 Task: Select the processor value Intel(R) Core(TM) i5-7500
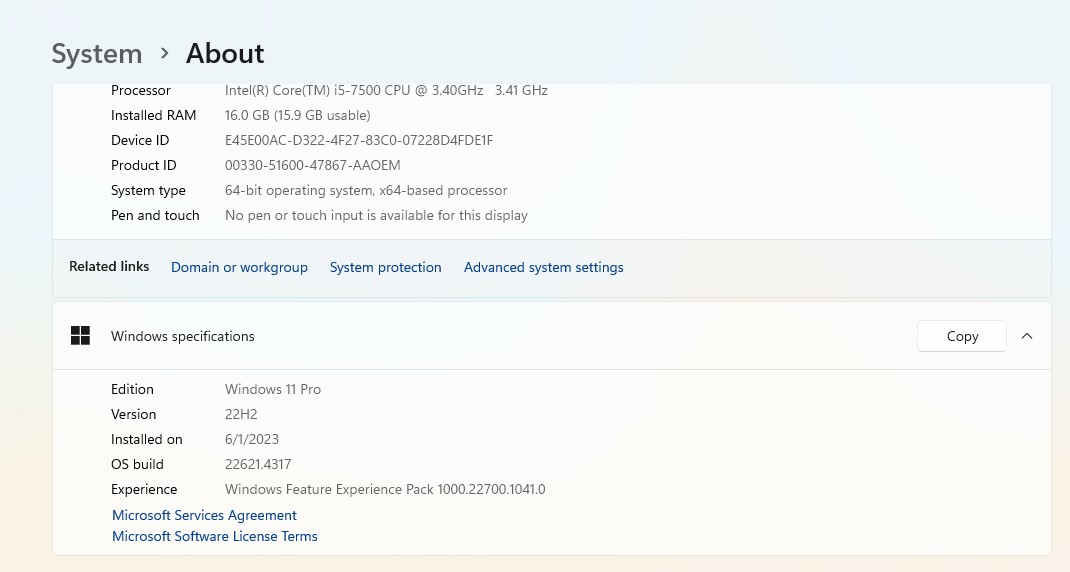tap(386, 90)
